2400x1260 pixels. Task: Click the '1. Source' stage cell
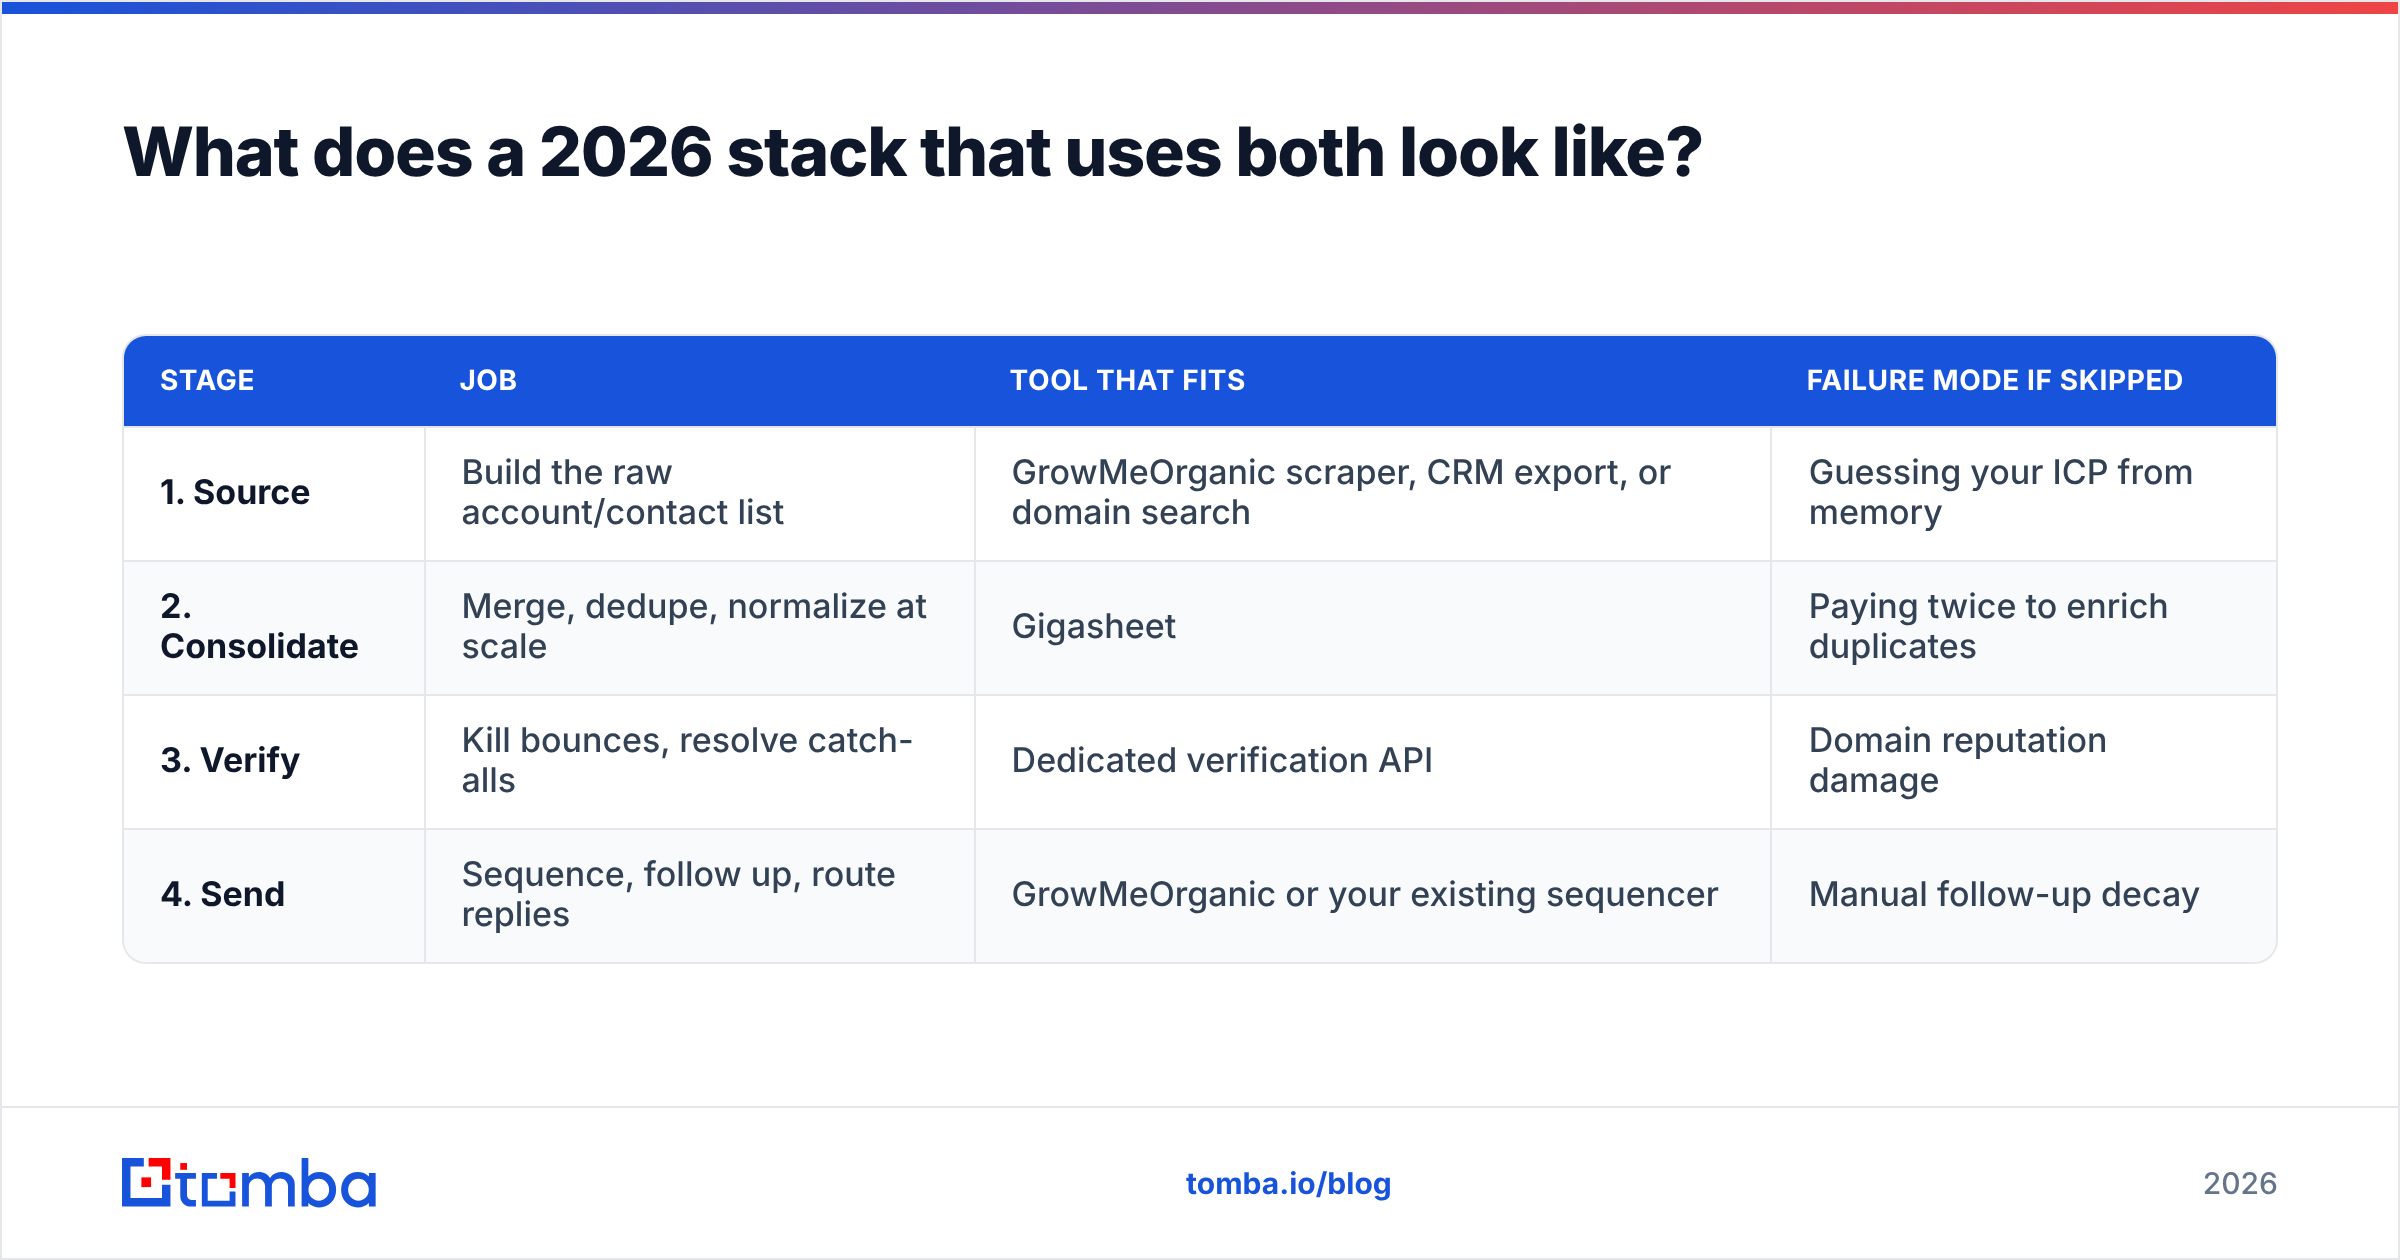pos(275,493)
